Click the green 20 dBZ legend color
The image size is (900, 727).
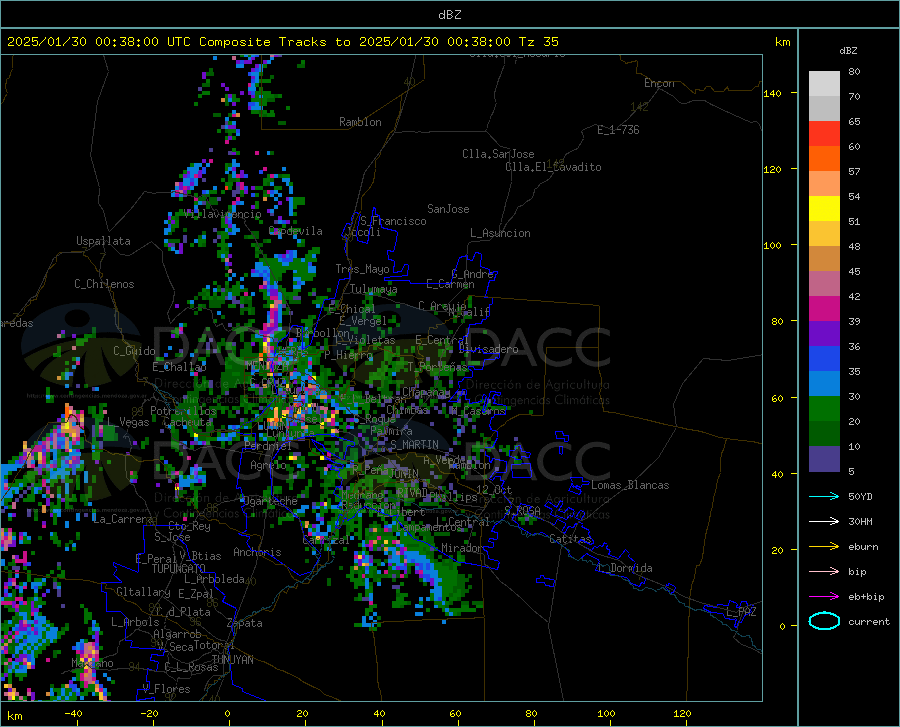point(824,409)
